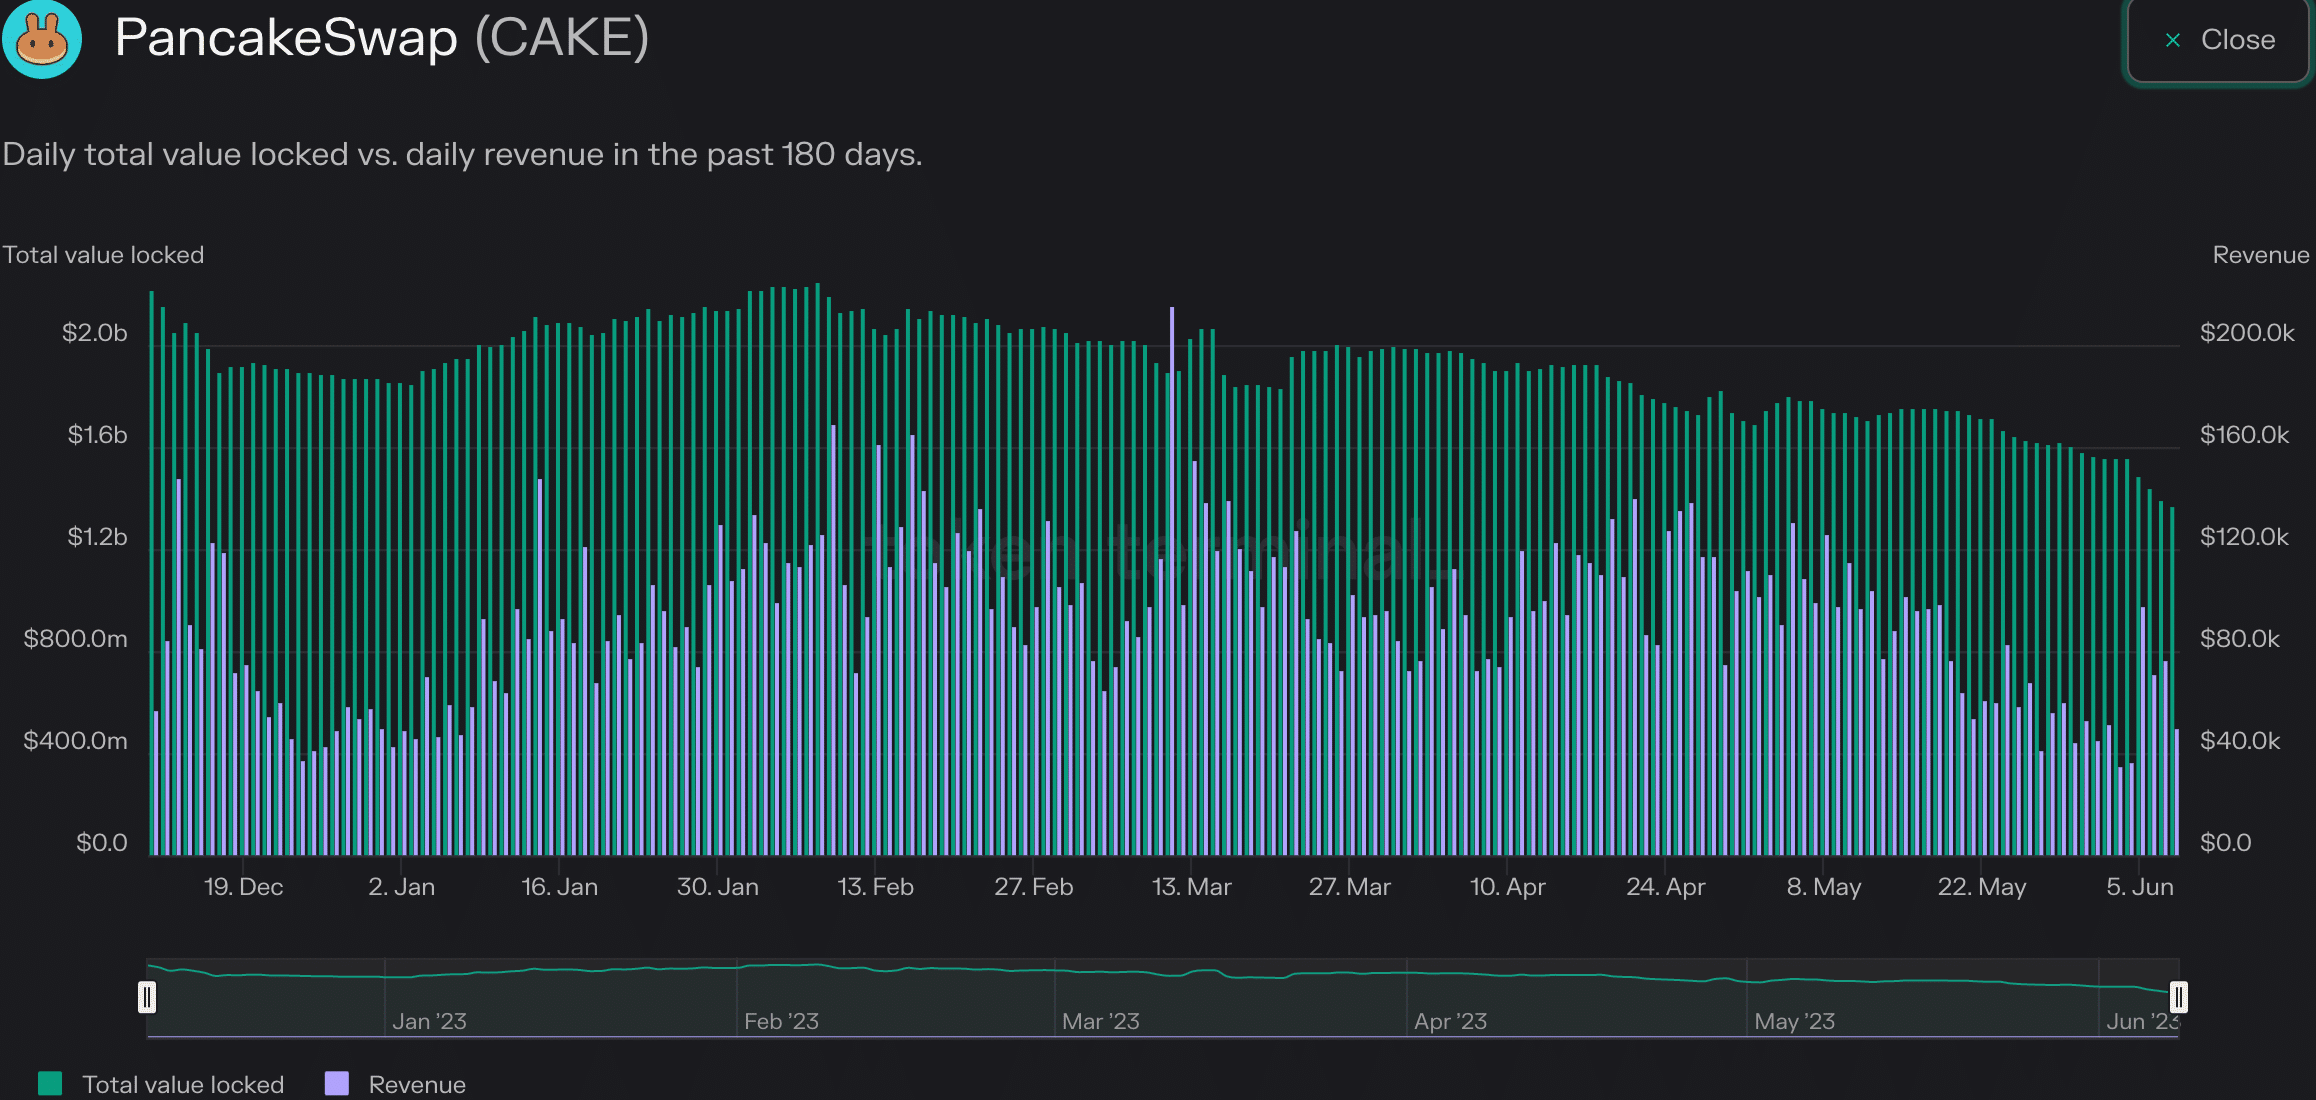The width and height of the screenshot is (2316, 1100).
Task: Click Feb '23 in the range navigator
Action: pyautogui.click(x=781, y=1021)
